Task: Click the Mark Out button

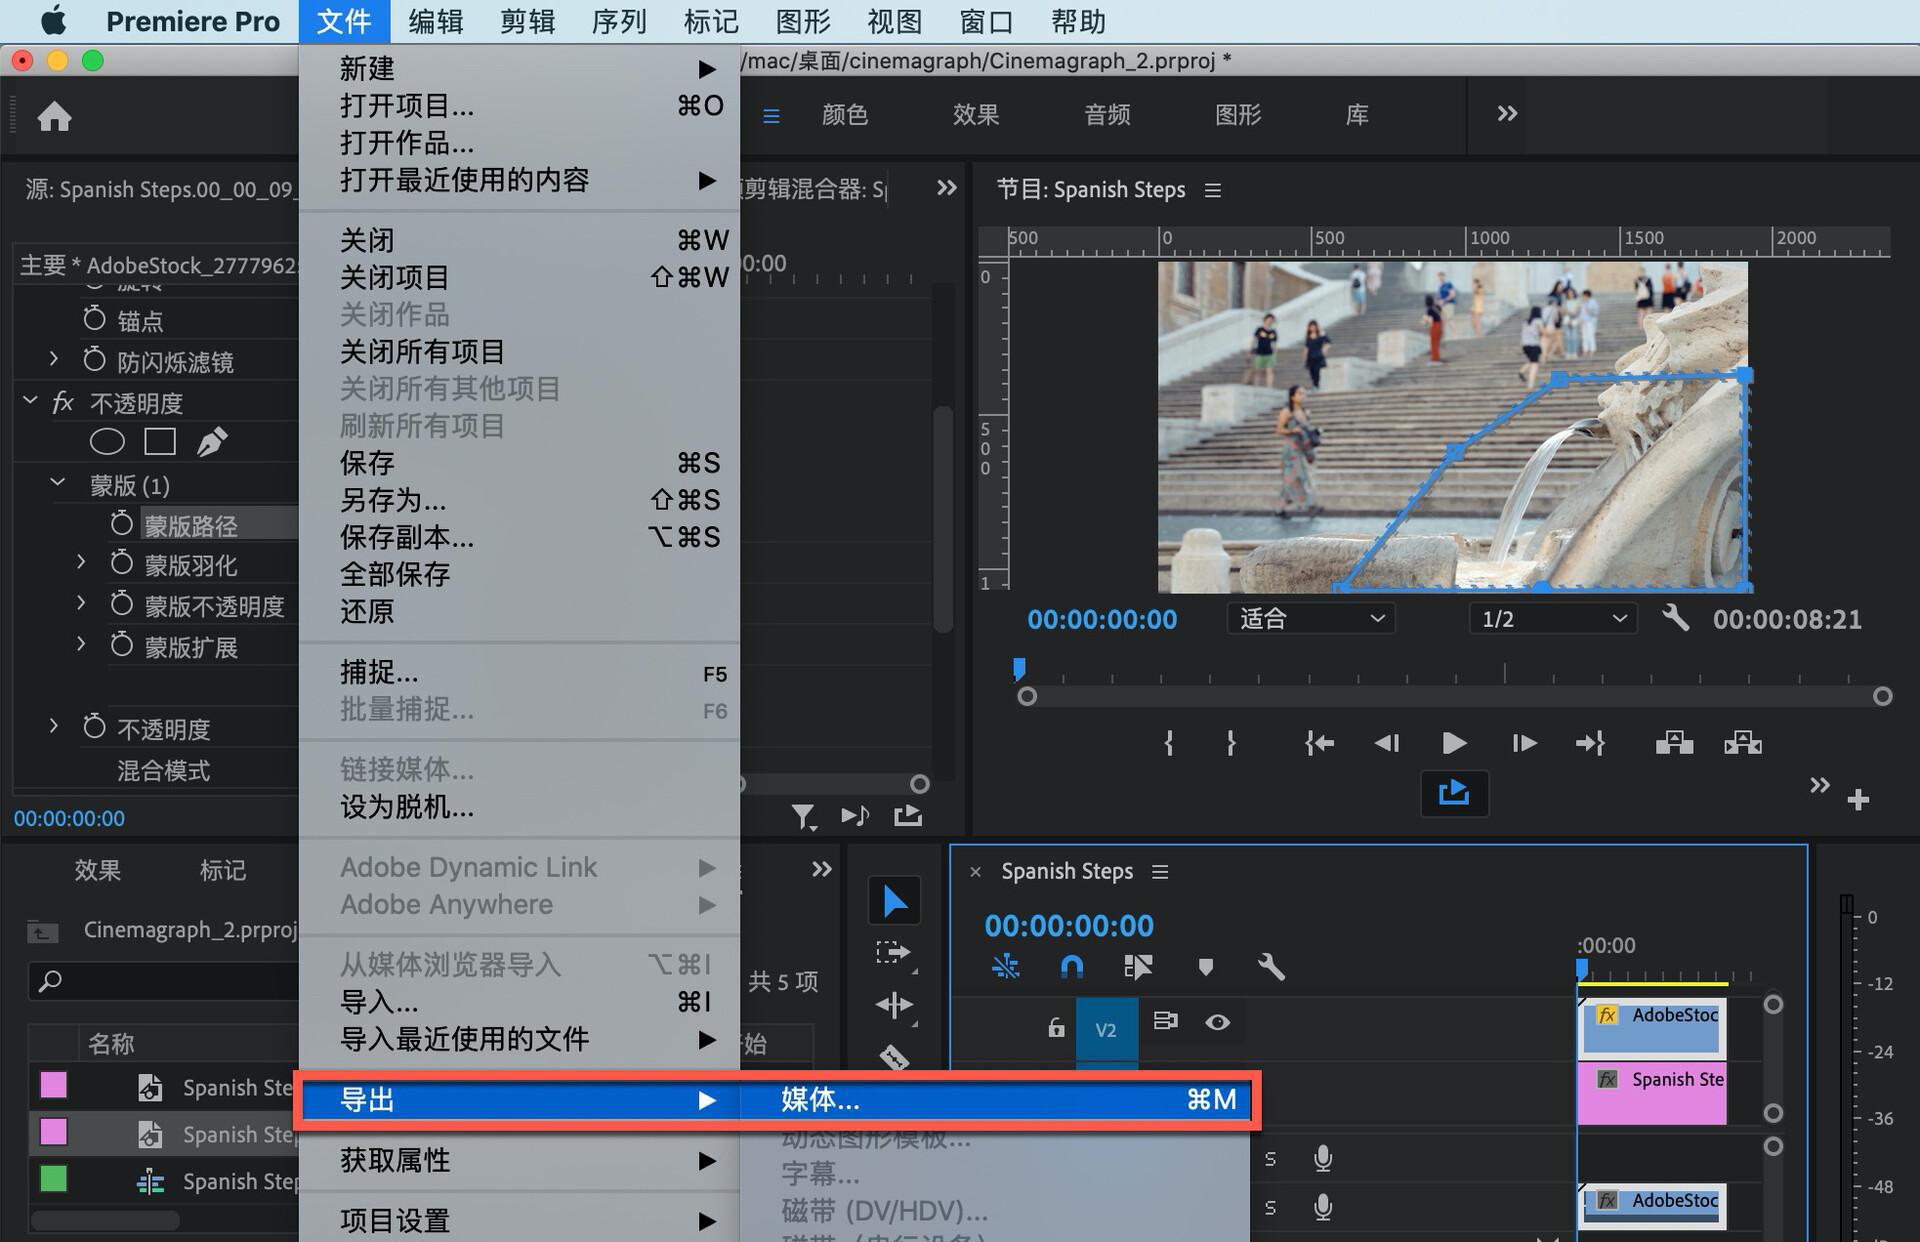Action: pyautogui.click(x=1231, y=743)
